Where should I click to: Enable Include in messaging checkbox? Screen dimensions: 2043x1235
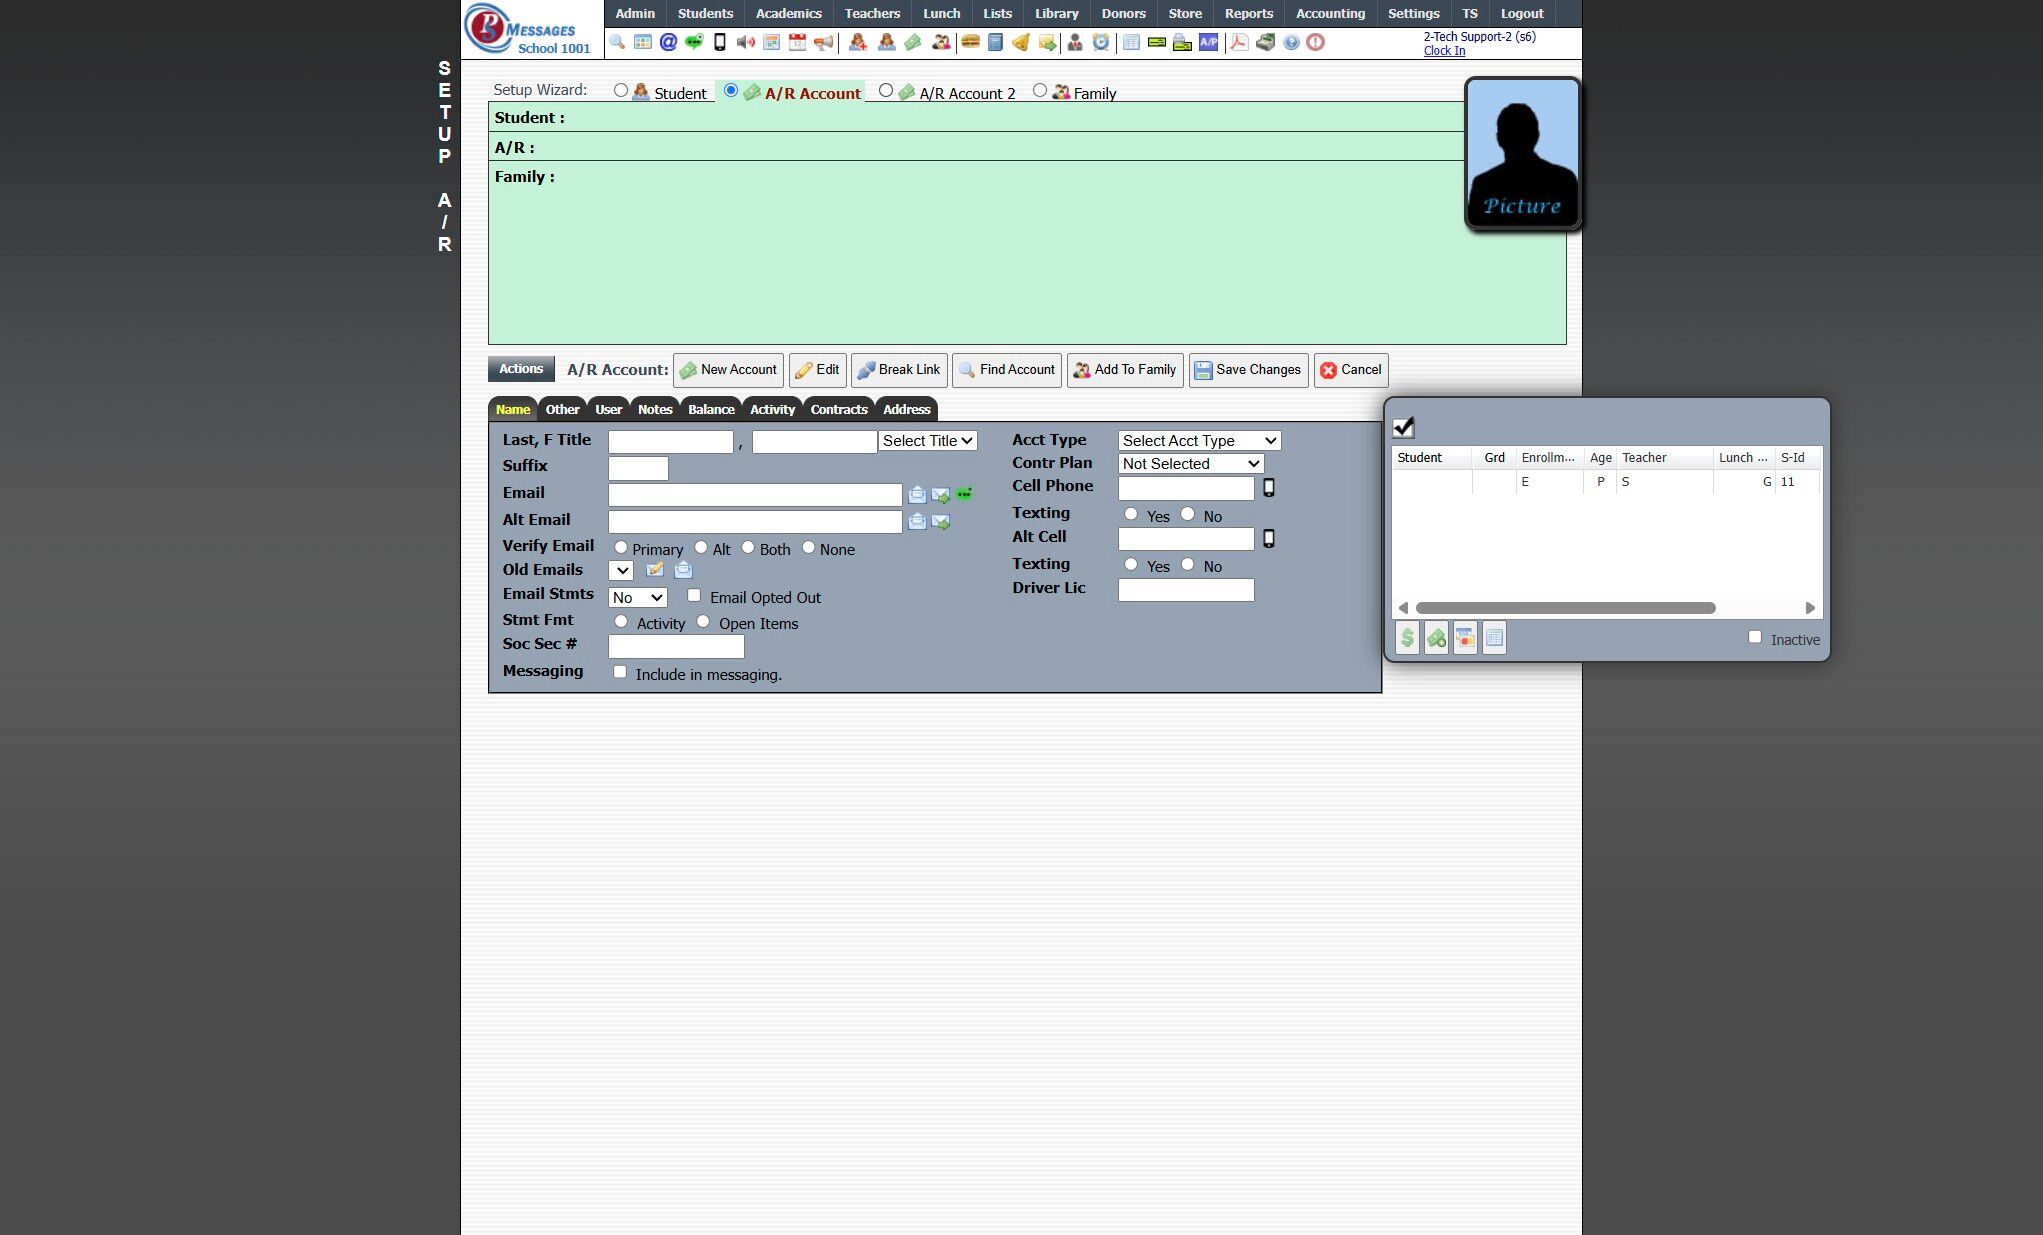pos(620,672)
